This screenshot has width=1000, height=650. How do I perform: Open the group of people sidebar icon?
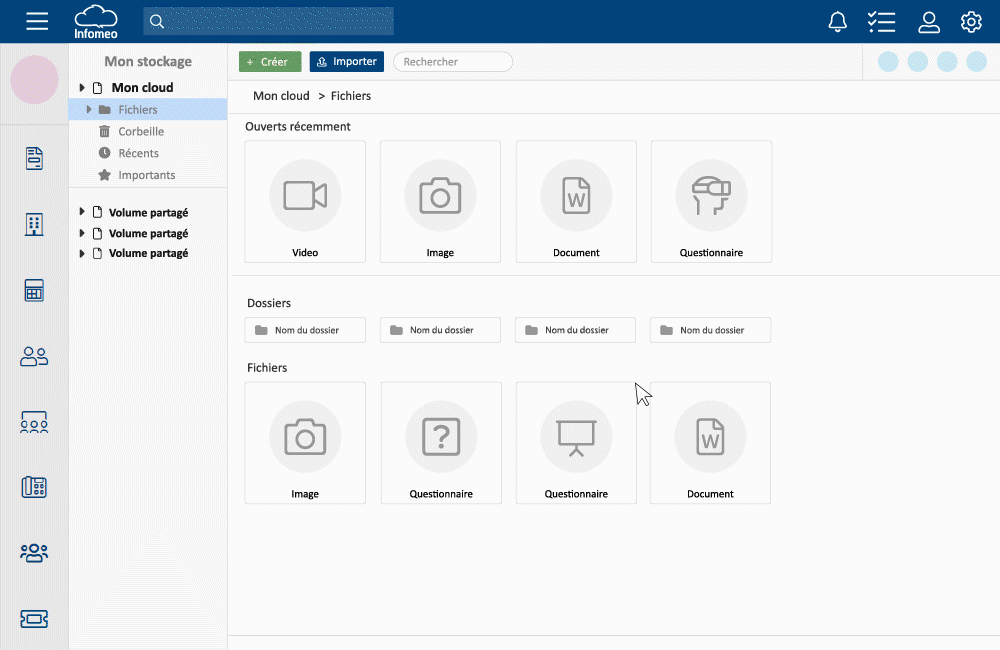pos(34,552)
